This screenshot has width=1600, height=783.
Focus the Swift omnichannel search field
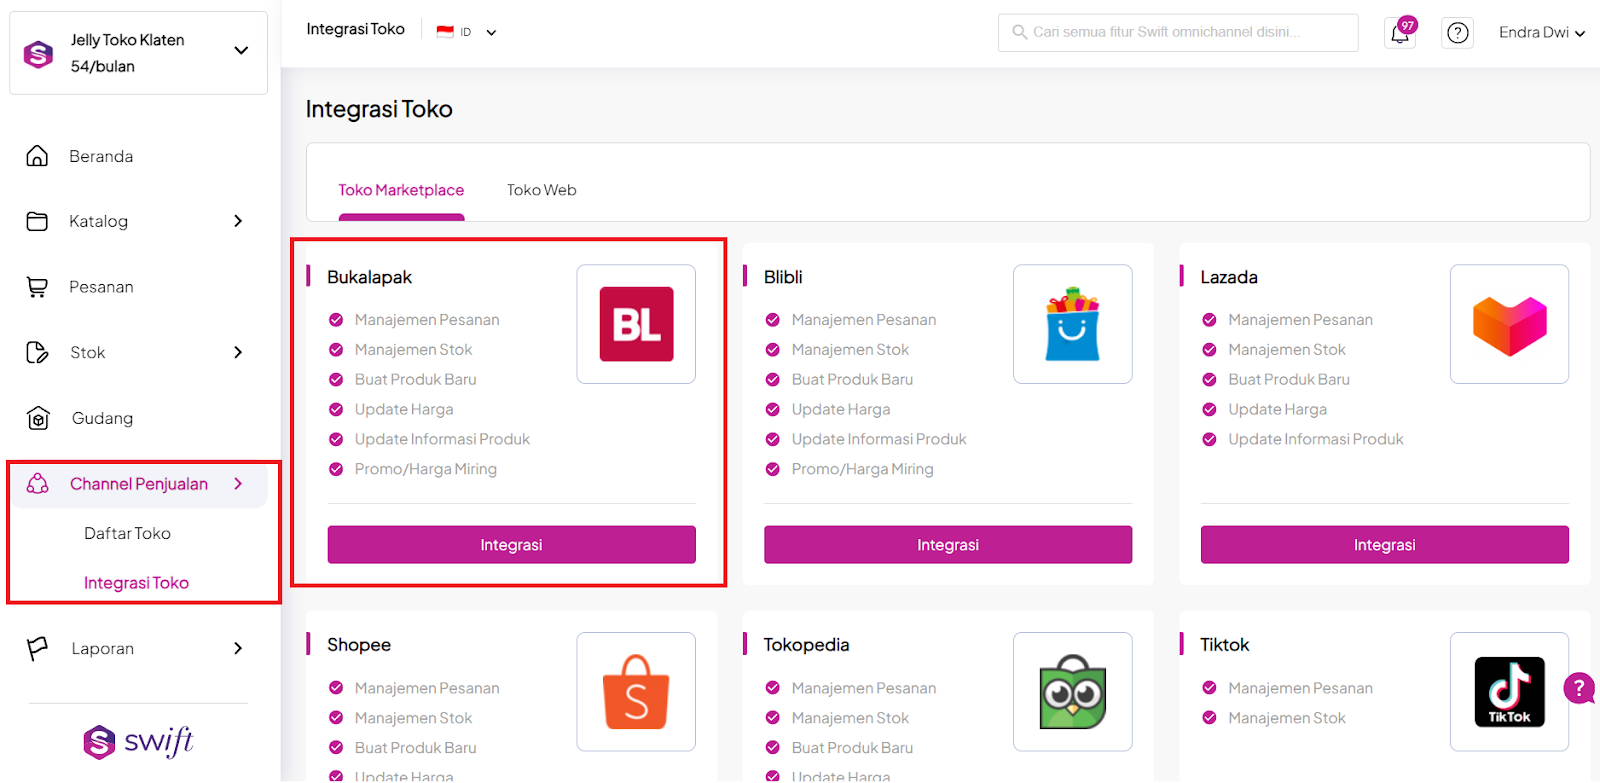(x=1177, y=32)
